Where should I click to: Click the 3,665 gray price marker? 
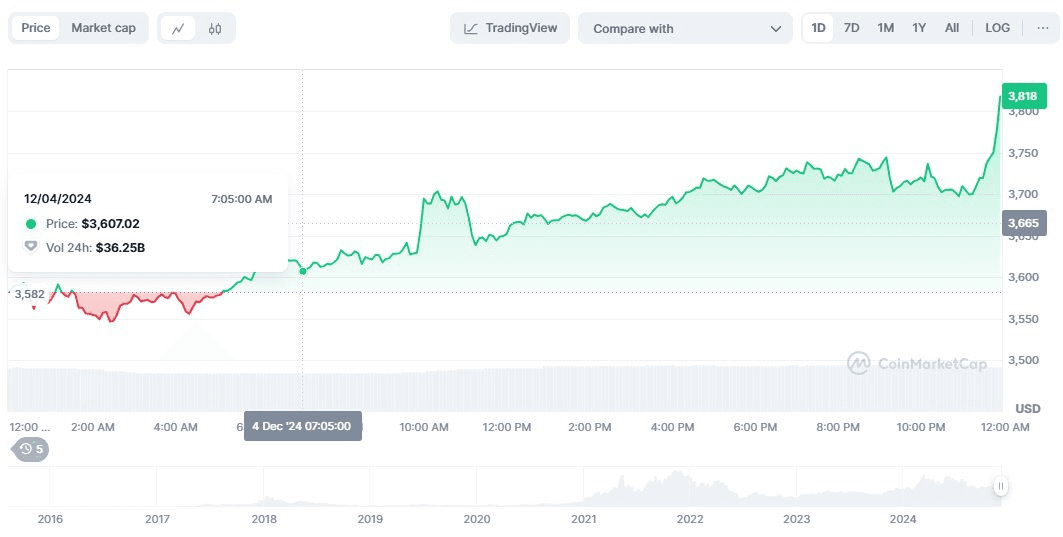point(1023,223)
